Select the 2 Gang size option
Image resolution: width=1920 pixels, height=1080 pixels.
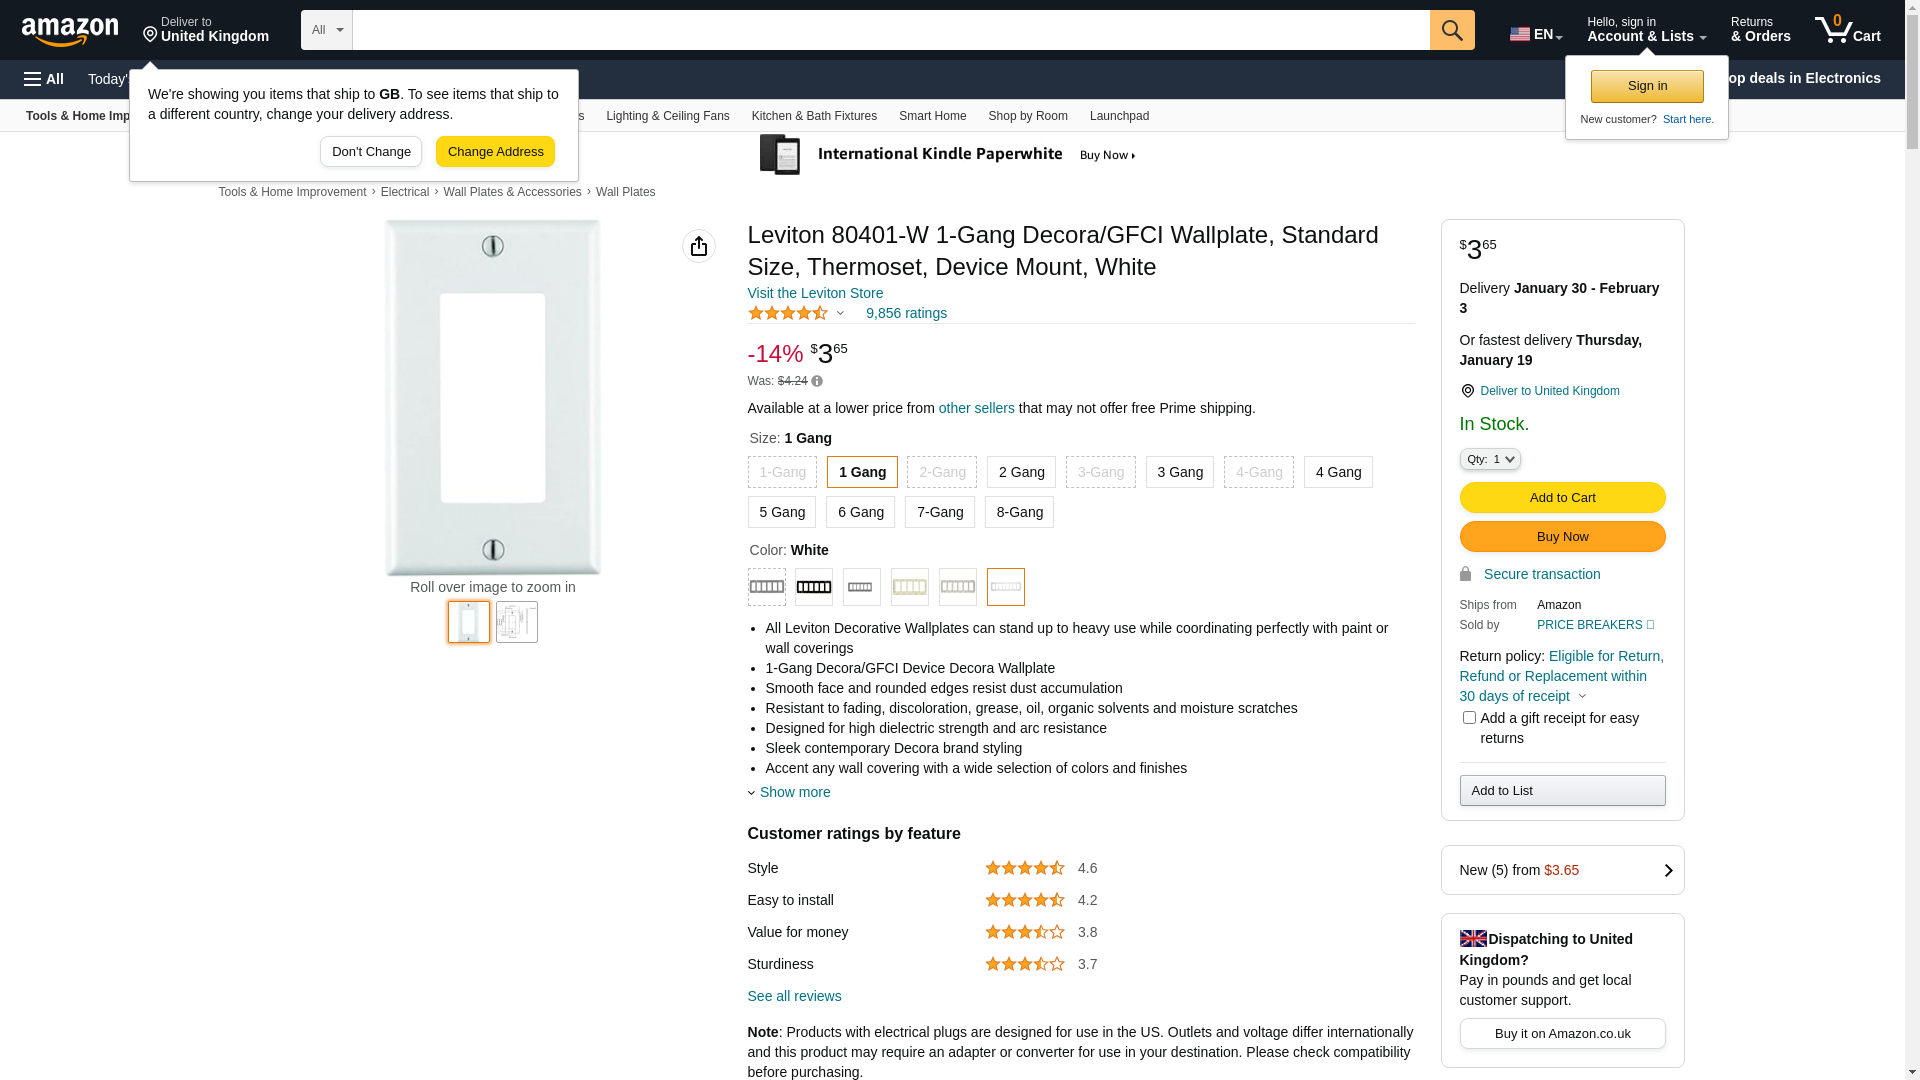pos(1021,472)
